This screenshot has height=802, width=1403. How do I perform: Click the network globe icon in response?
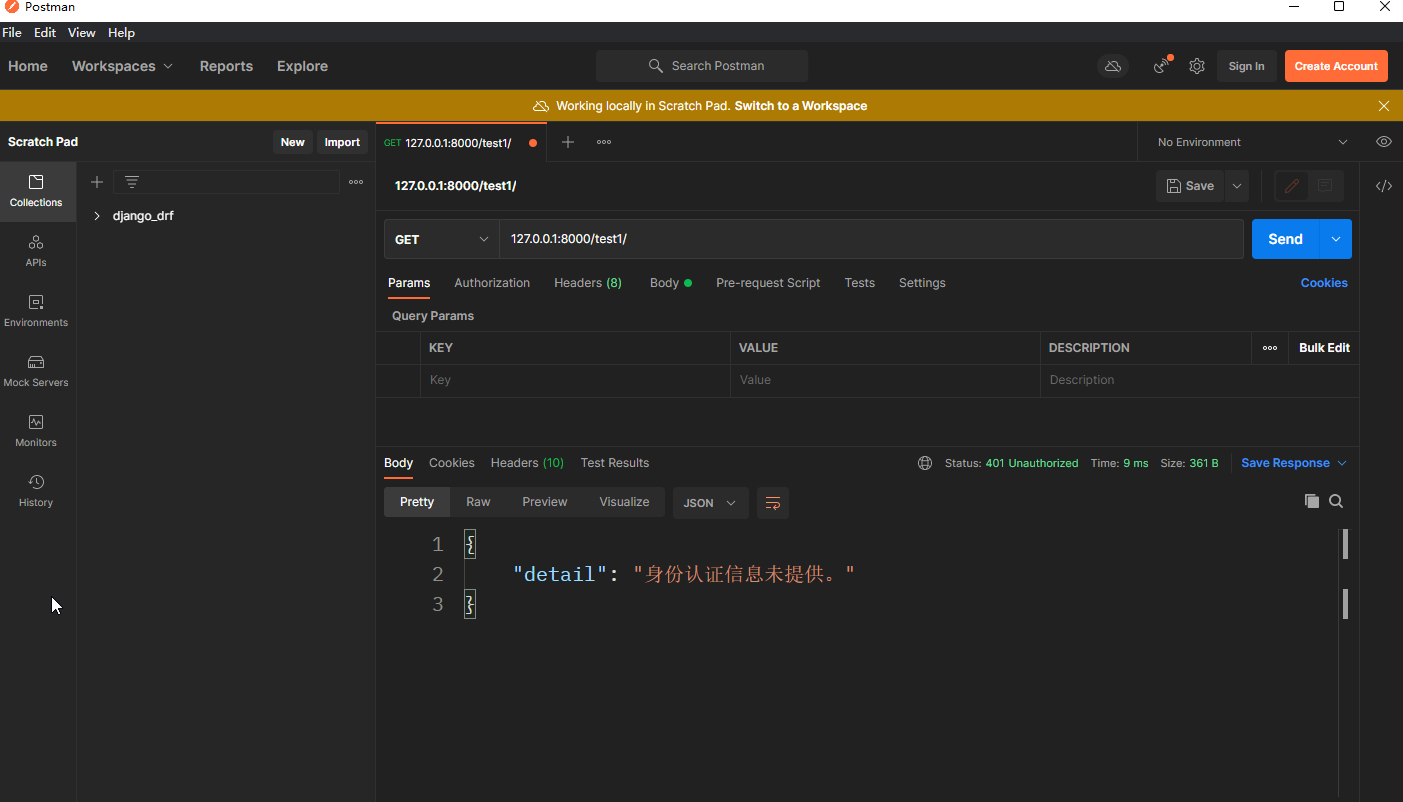pyautogui.click(x=925, y=463)
